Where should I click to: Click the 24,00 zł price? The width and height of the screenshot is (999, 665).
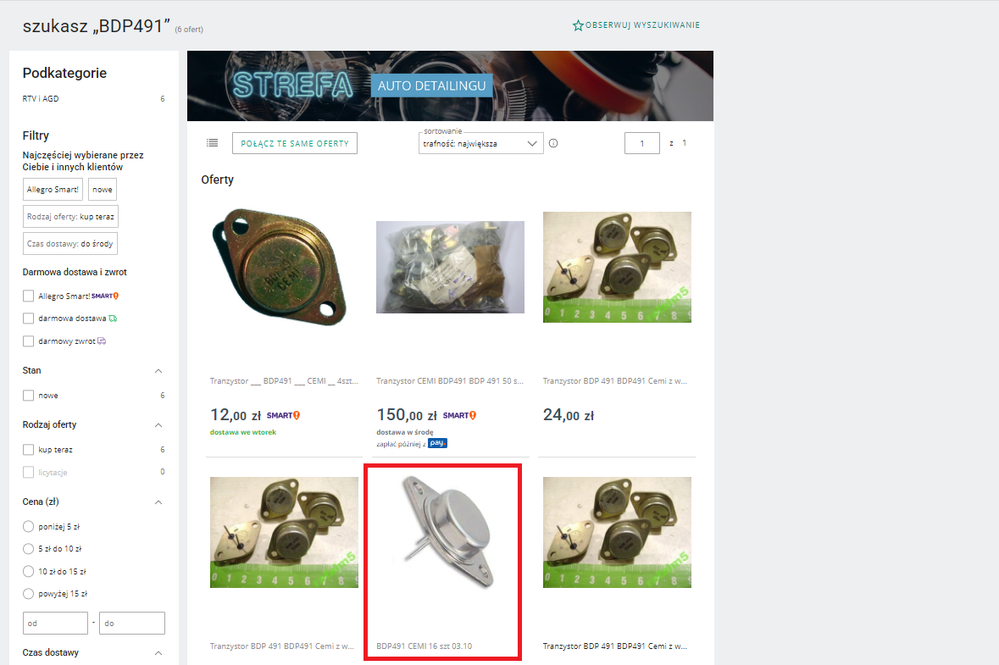tap(568, 415)
